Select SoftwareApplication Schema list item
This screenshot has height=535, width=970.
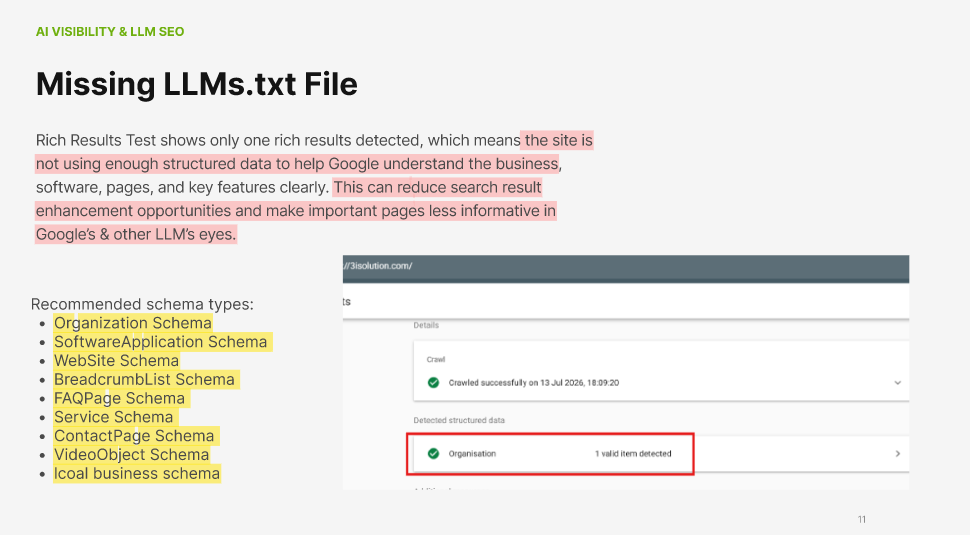pos(161,342)
